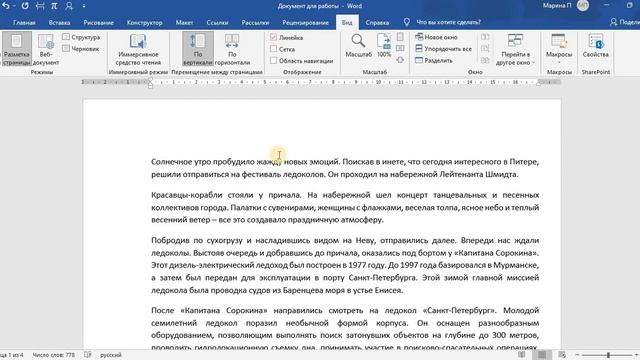Image resolution: width=640 pixels, height=360 pixels.
Task: Undo the last action in Quick Access
Action: point(5,6)
